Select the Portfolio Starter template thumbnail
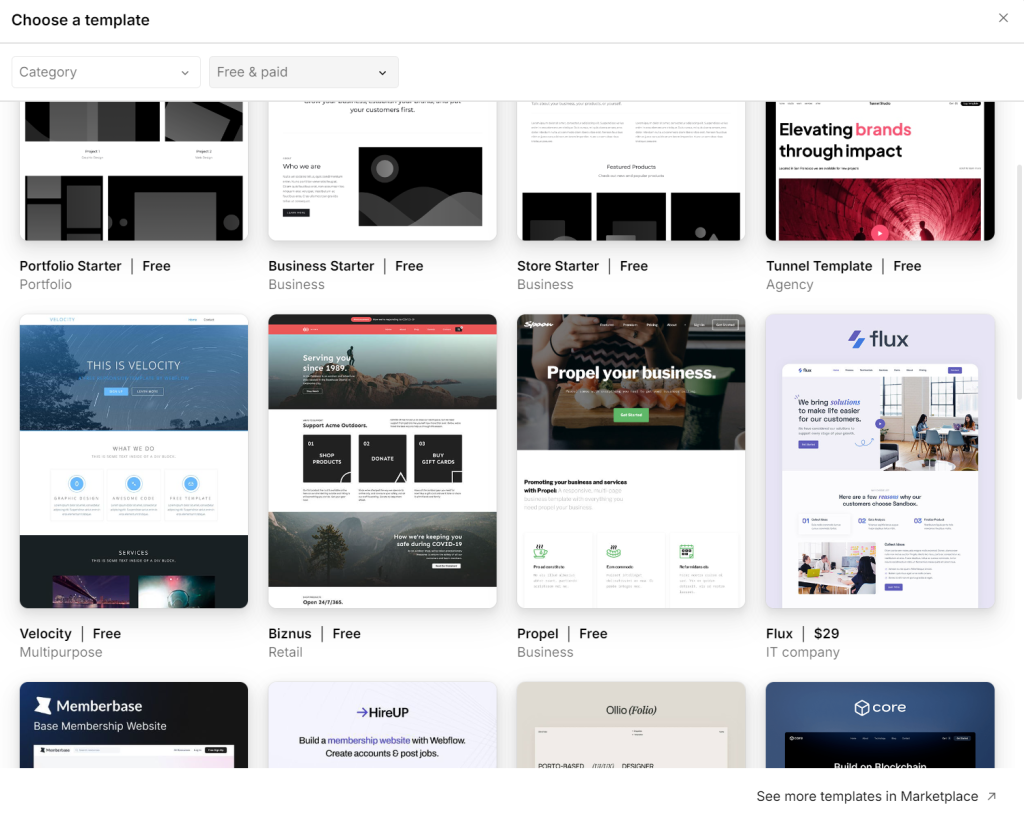 pyautogui.click(x=134, y=170)
